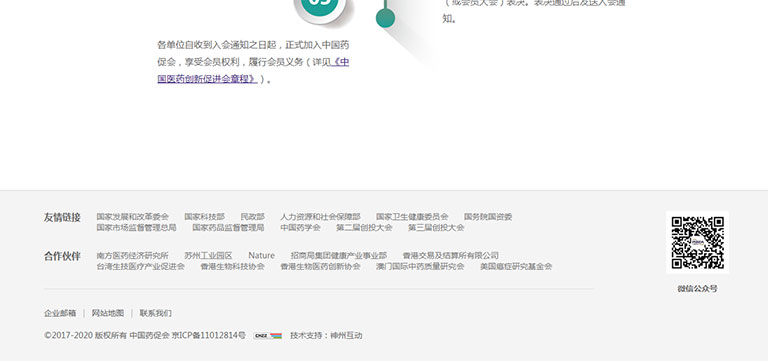The width and height of the screenshot is (768, 361).
Task: Open 网站地图 in the footer
Action: (108, 313)
